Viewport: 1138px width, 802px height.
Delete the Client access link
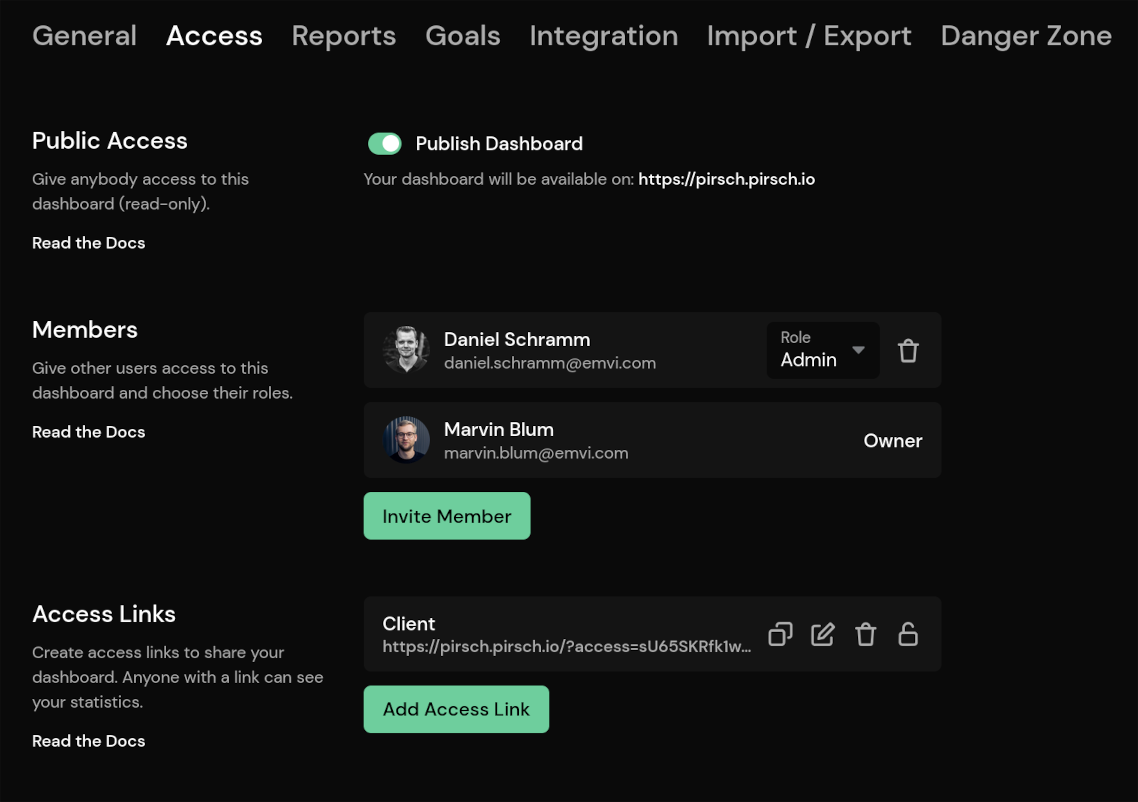point(865,633)
